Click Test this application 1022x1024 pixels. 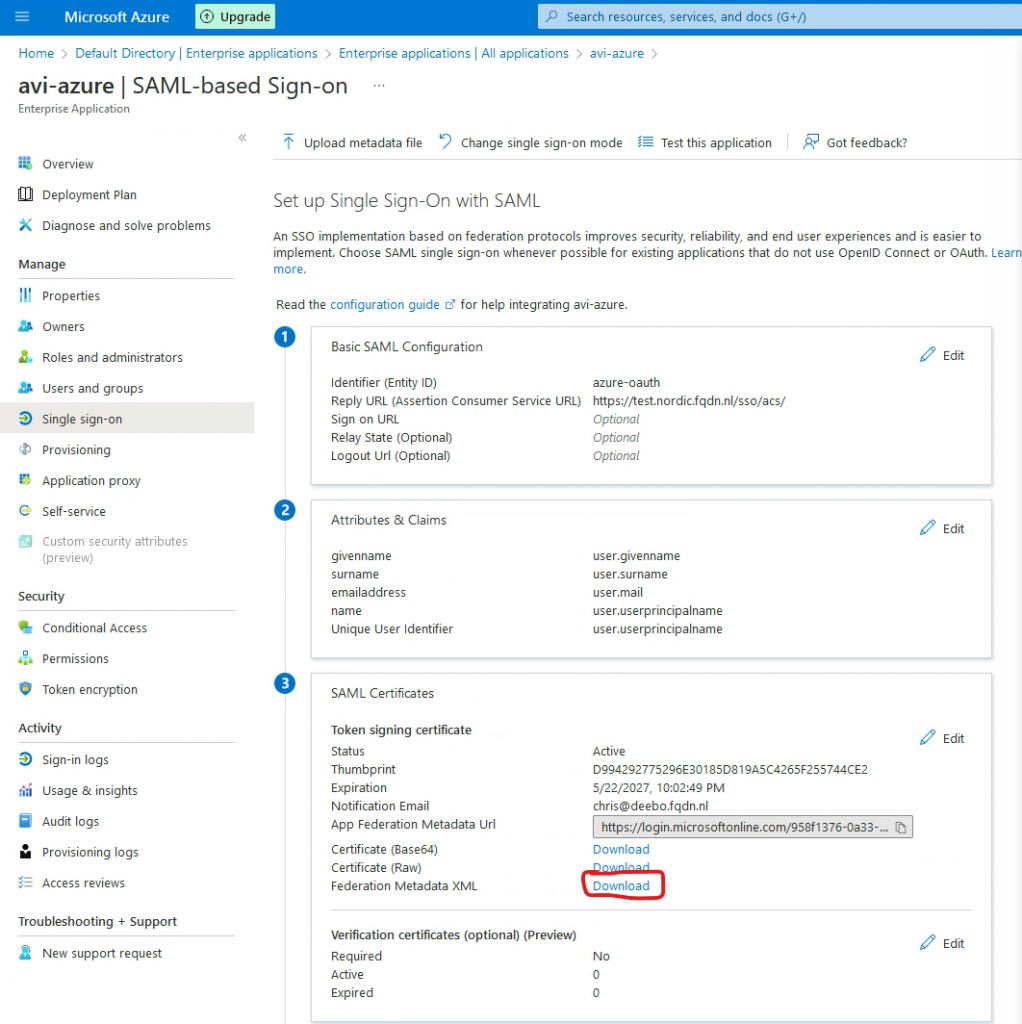pyautogui.click(x=705, y=142)
